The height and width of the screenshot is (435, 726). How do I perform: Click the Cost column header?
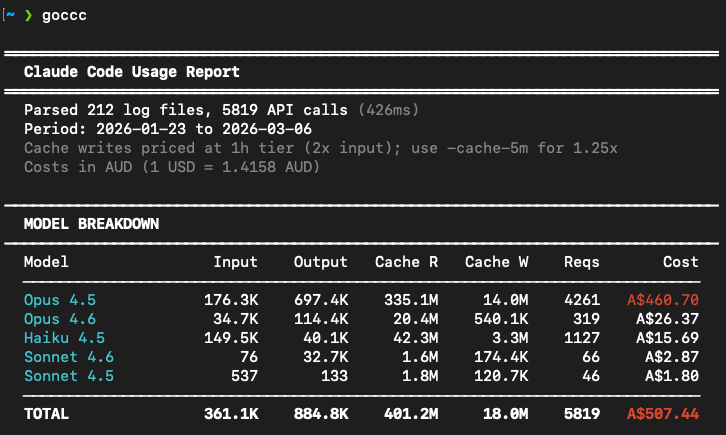pyautogui.click(x=680, y=262)
